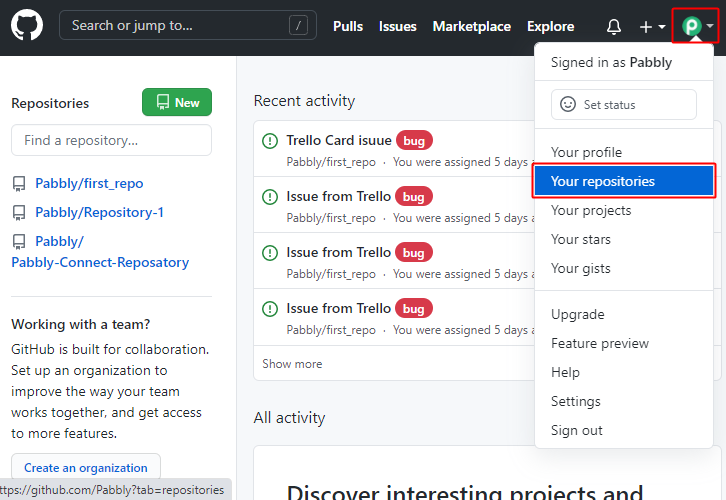Open Issues in the top navigation

(x=397, y=26)
